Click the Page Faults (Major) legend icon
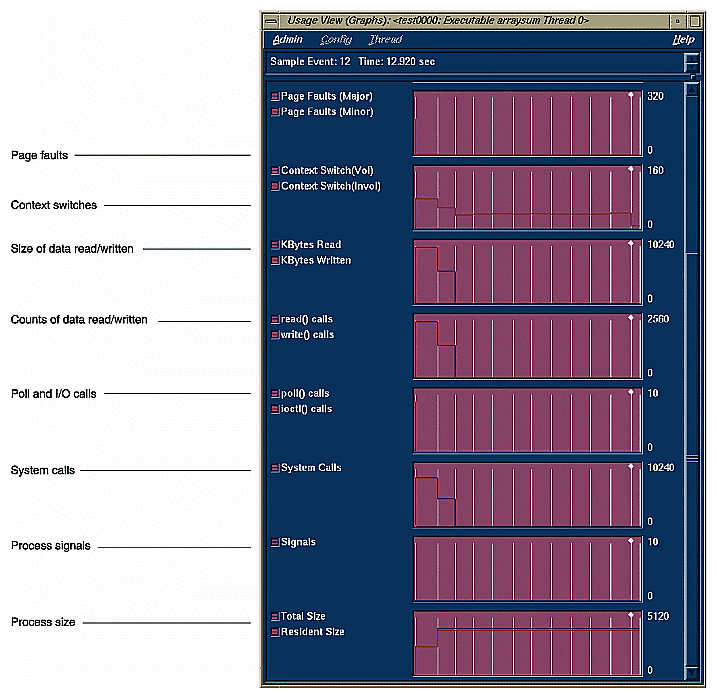This screenshot has width=717, height=698. tap(275, 97)
